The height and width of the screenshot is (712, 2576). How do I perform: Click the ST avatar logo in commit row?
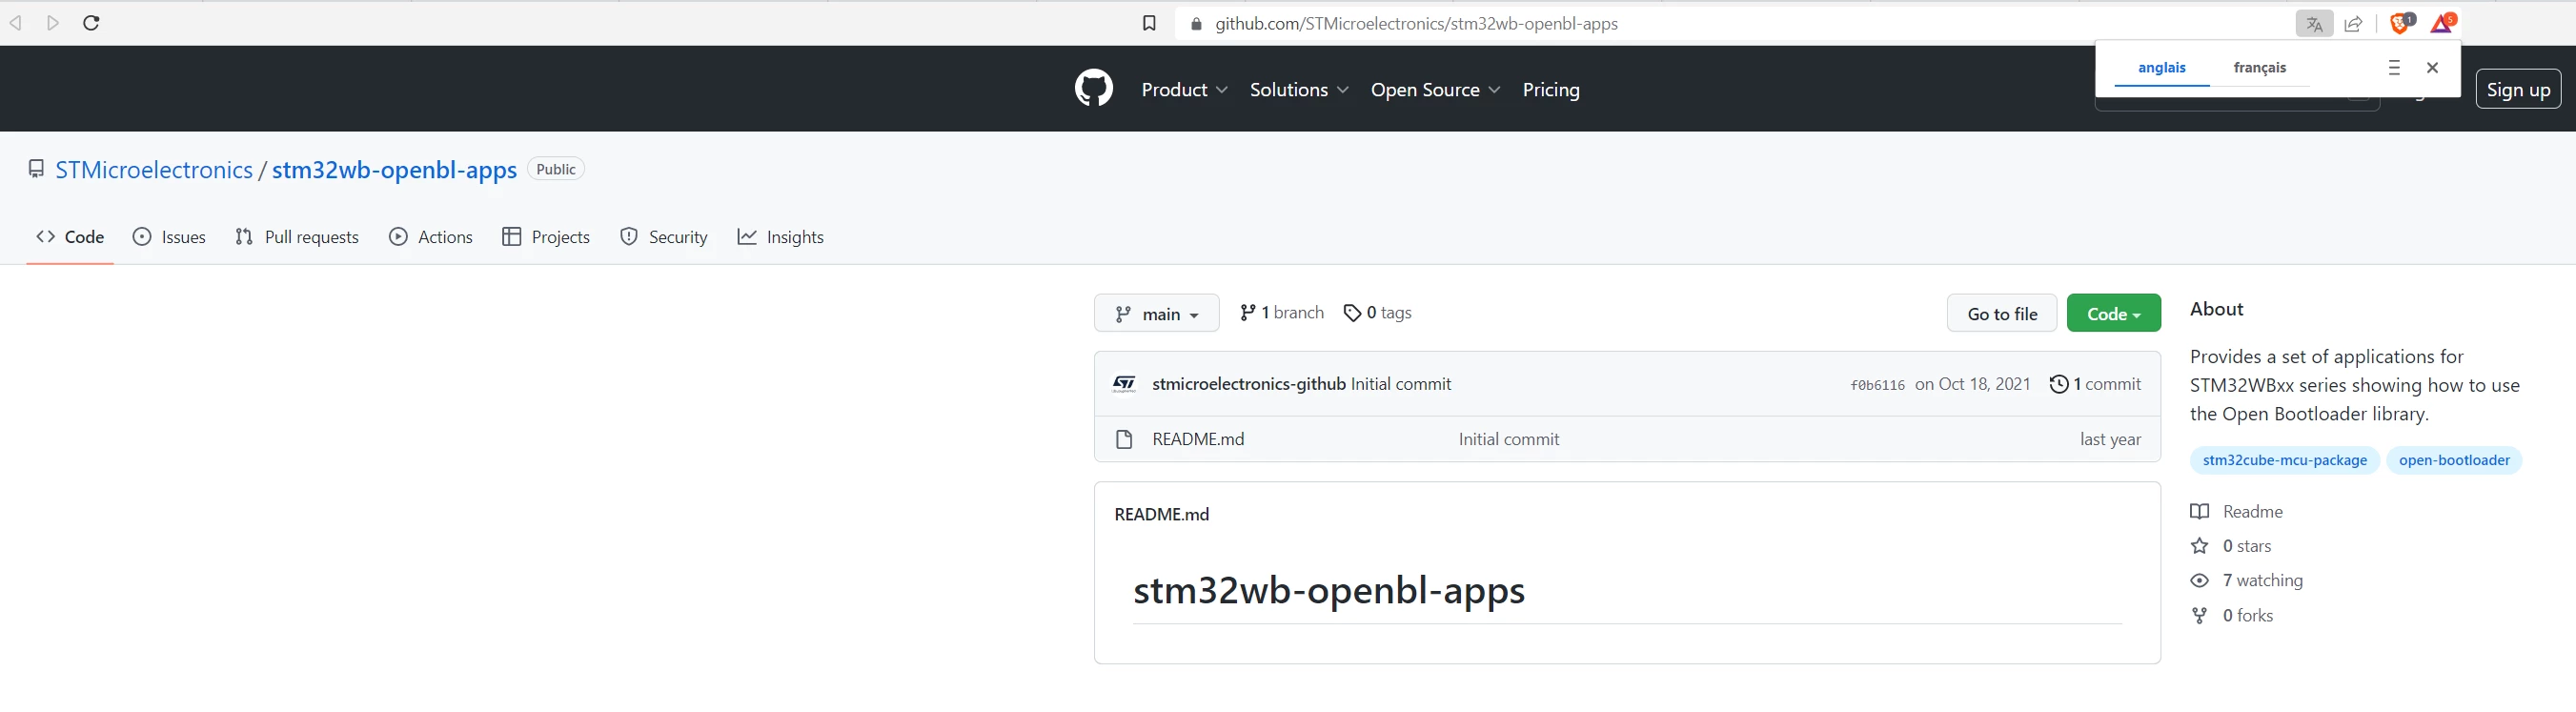1125,384
